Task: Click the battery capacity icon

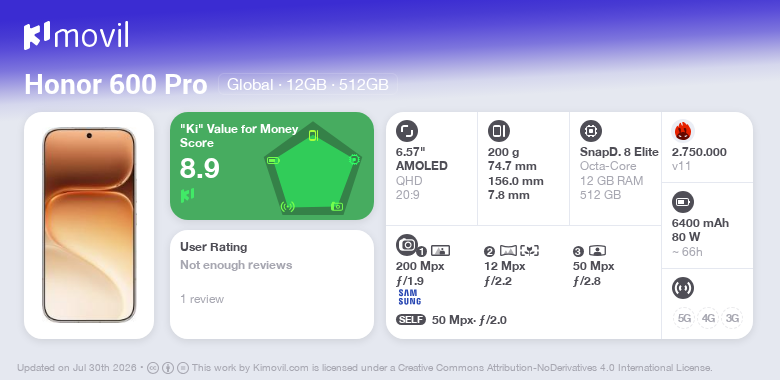Action: click(x=683, y=202)
